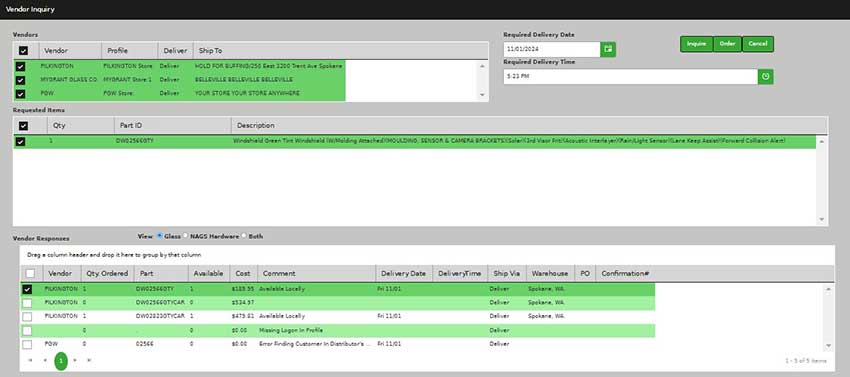Click the Required Delivery Date field
Viewport: 850px width, 377px height.
(x=552, y=49)
